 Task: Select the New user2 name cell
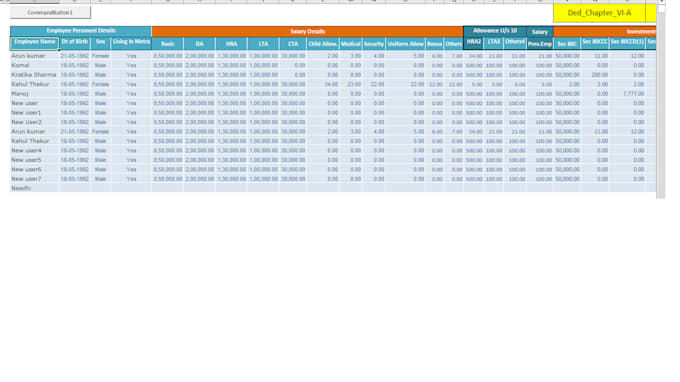[34, 122]
